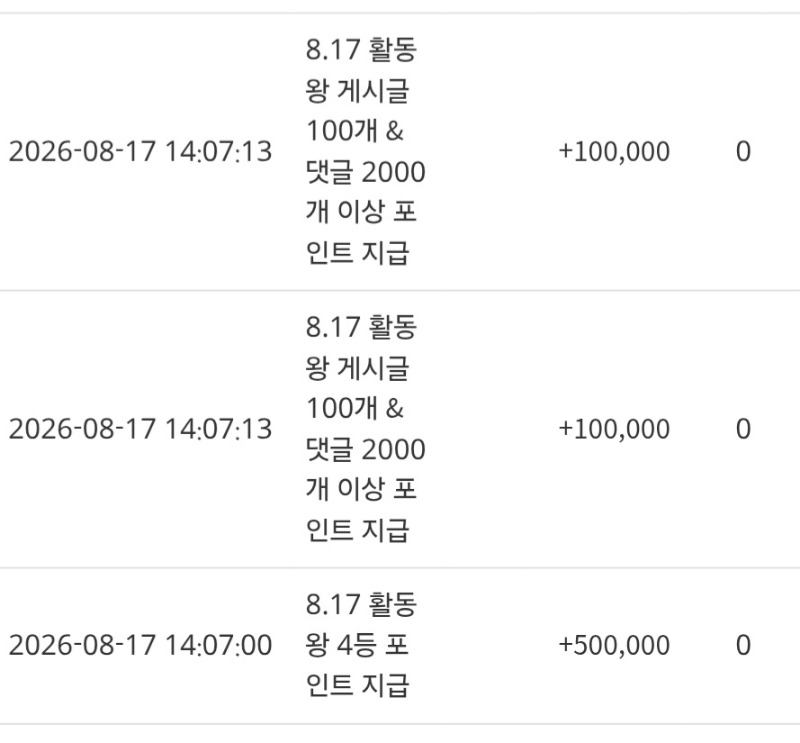The image size is (800, 743).
Task: Click the 왕 게시글 line in the topmost row
Action: (358, 91)
